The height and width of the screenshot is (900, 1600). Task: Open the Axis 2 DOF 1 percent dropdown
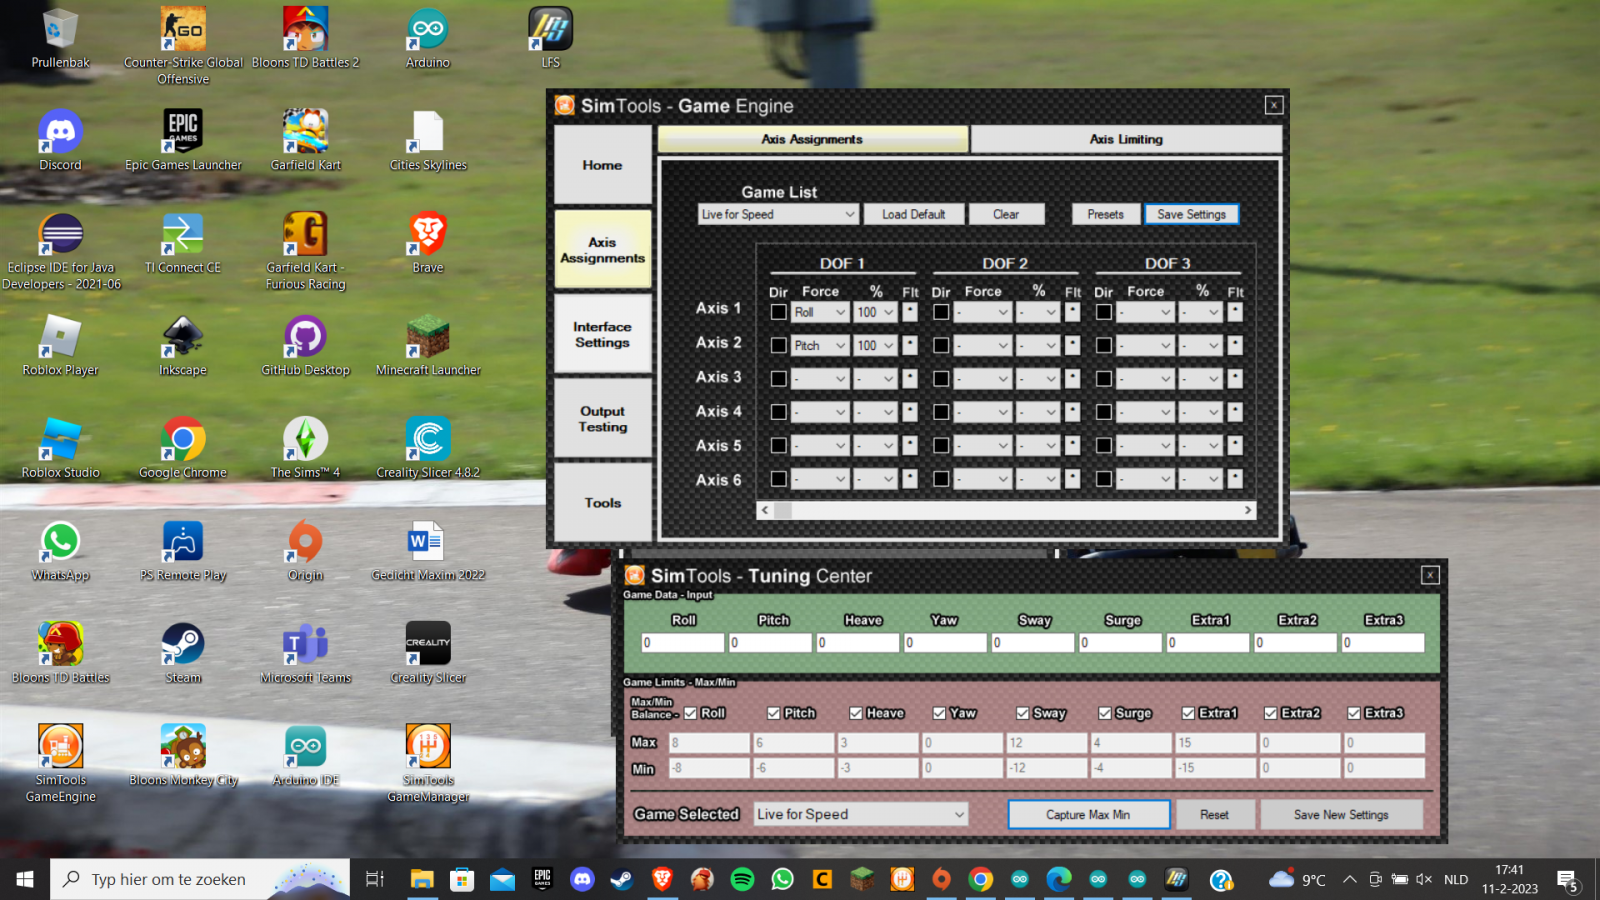point(875,345)
